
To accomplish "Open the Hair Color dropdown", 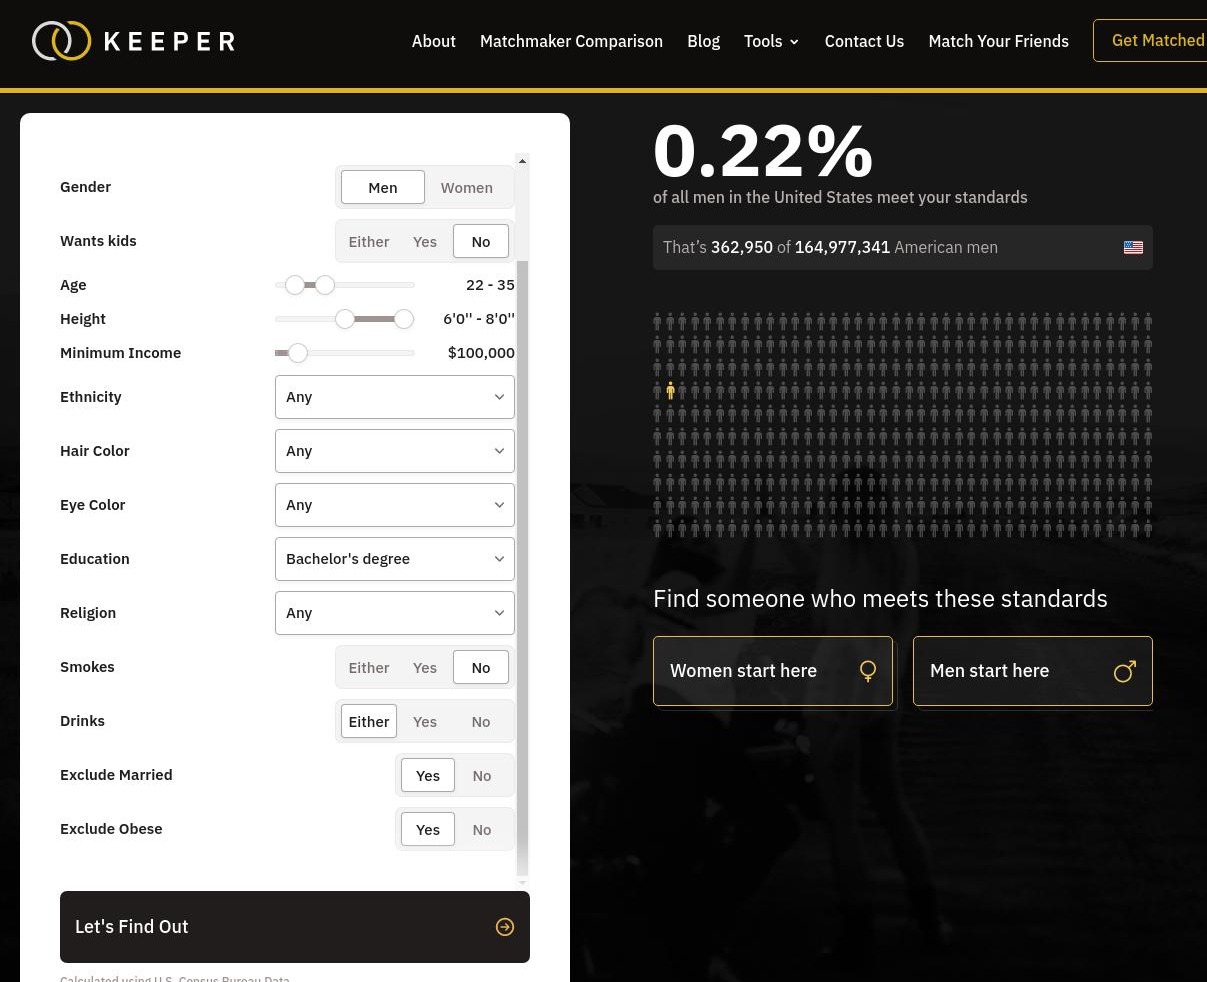I will tap(395, 451).
